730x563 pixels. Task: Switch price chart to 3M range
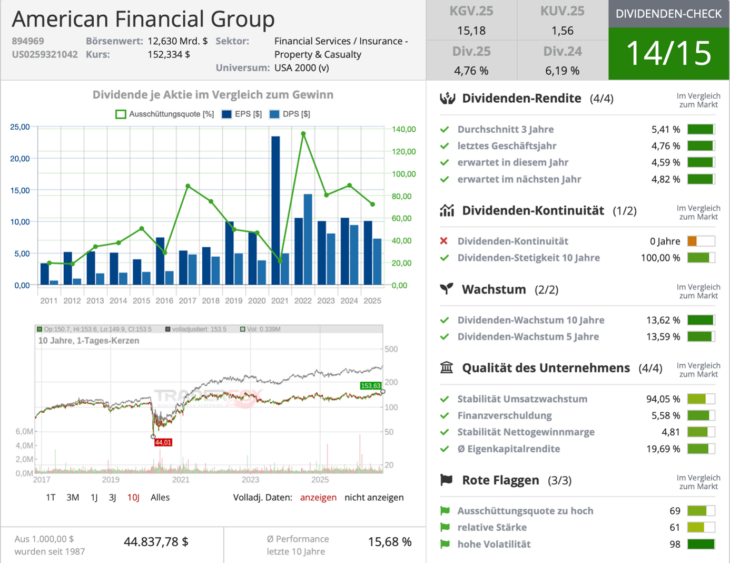coord(73,497)
